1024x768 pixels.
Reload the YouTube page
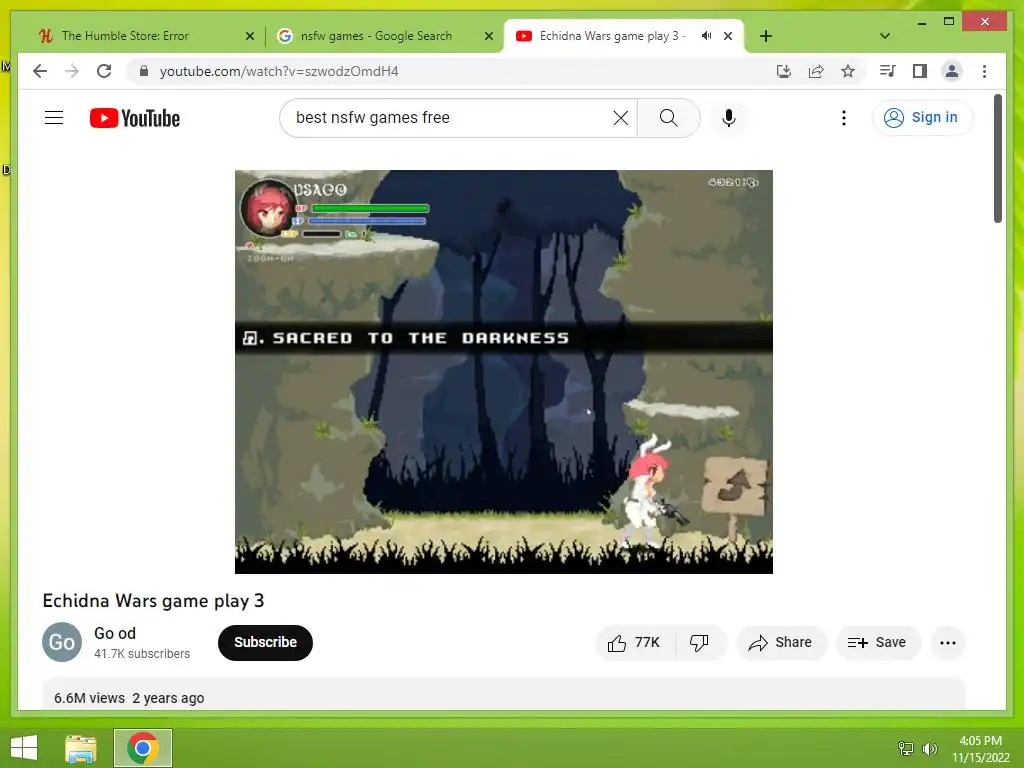(104, 71)
